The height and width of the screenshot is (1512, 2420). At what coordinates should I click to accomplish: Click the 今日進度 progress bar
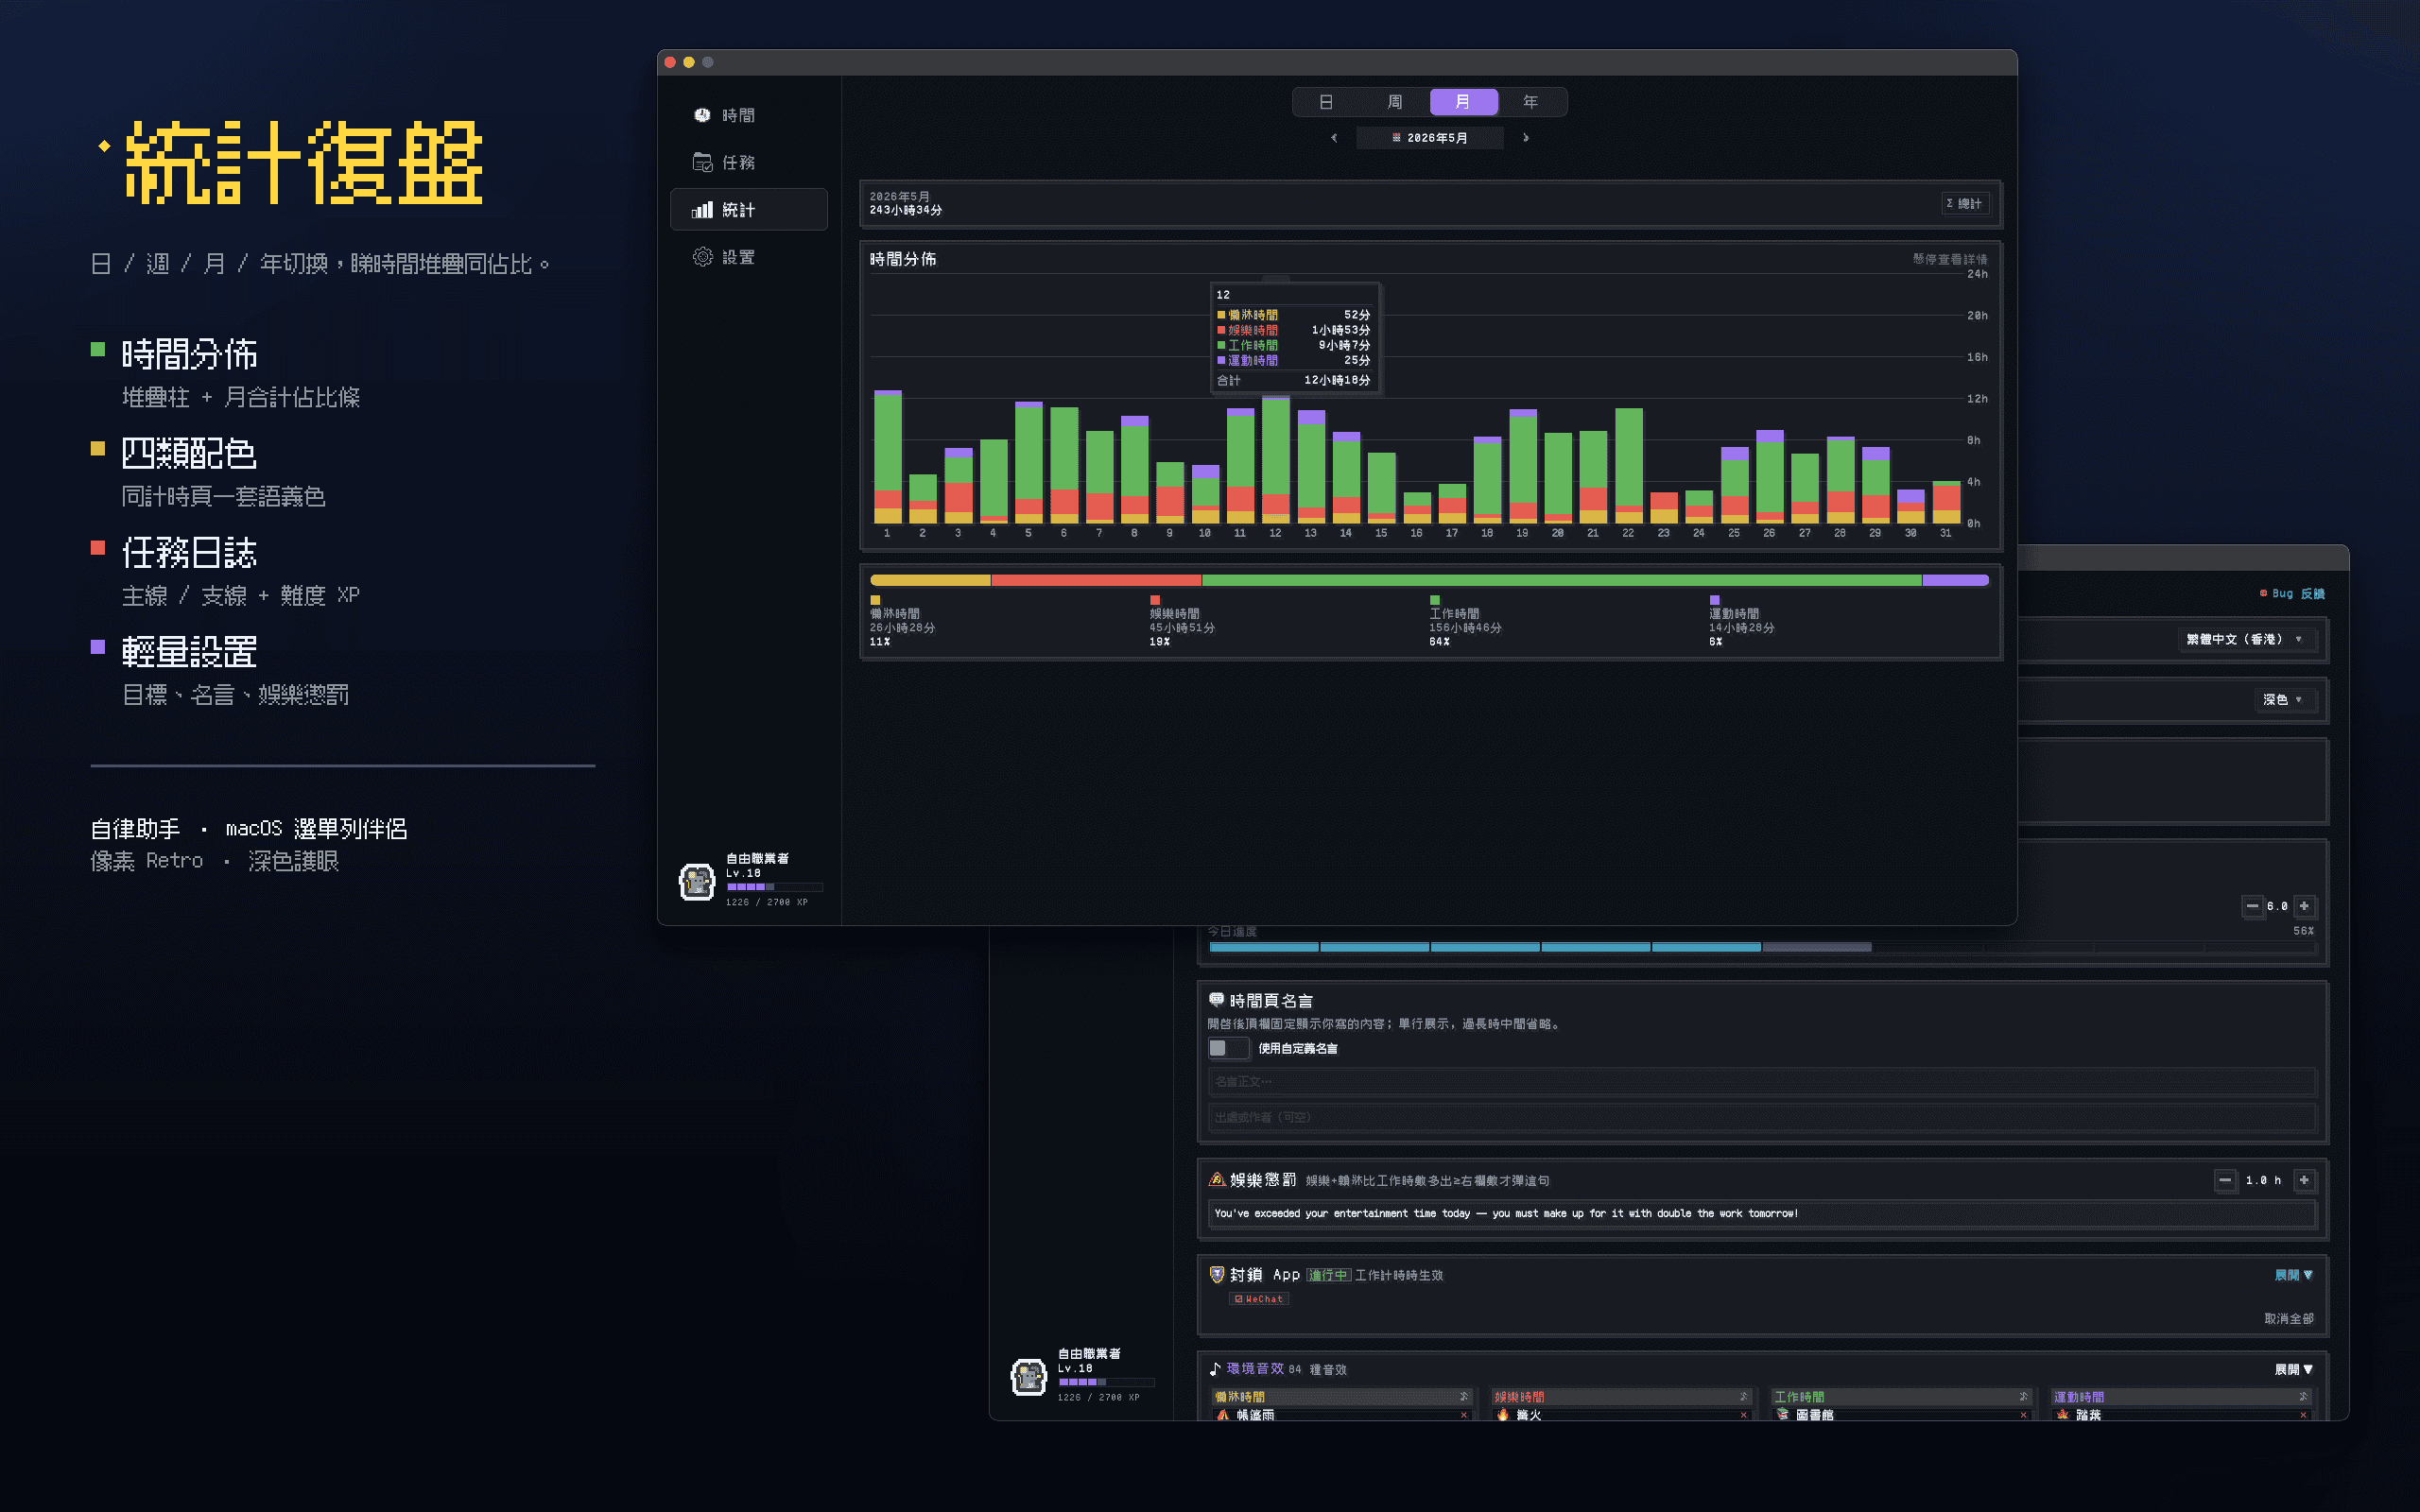pos(1761,946)
